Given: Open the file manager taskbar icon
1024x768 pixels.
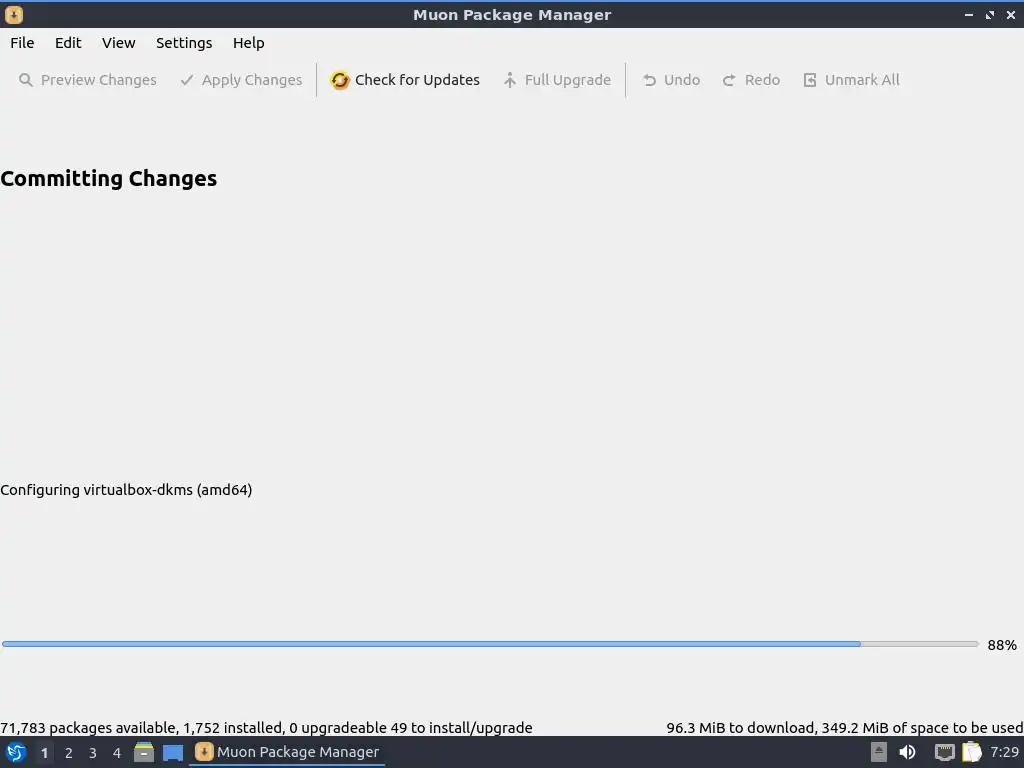Looking at the screenshot, I should click(144, 752).
